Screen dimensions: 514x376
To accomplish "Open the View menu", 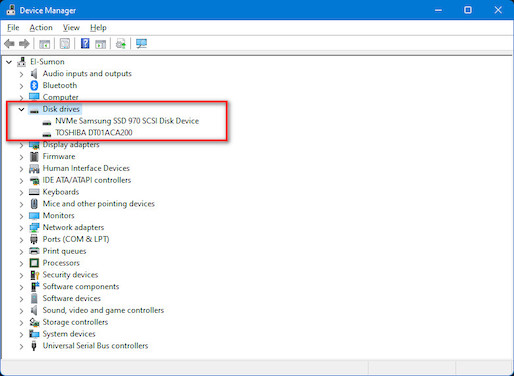I will (71, 28).
